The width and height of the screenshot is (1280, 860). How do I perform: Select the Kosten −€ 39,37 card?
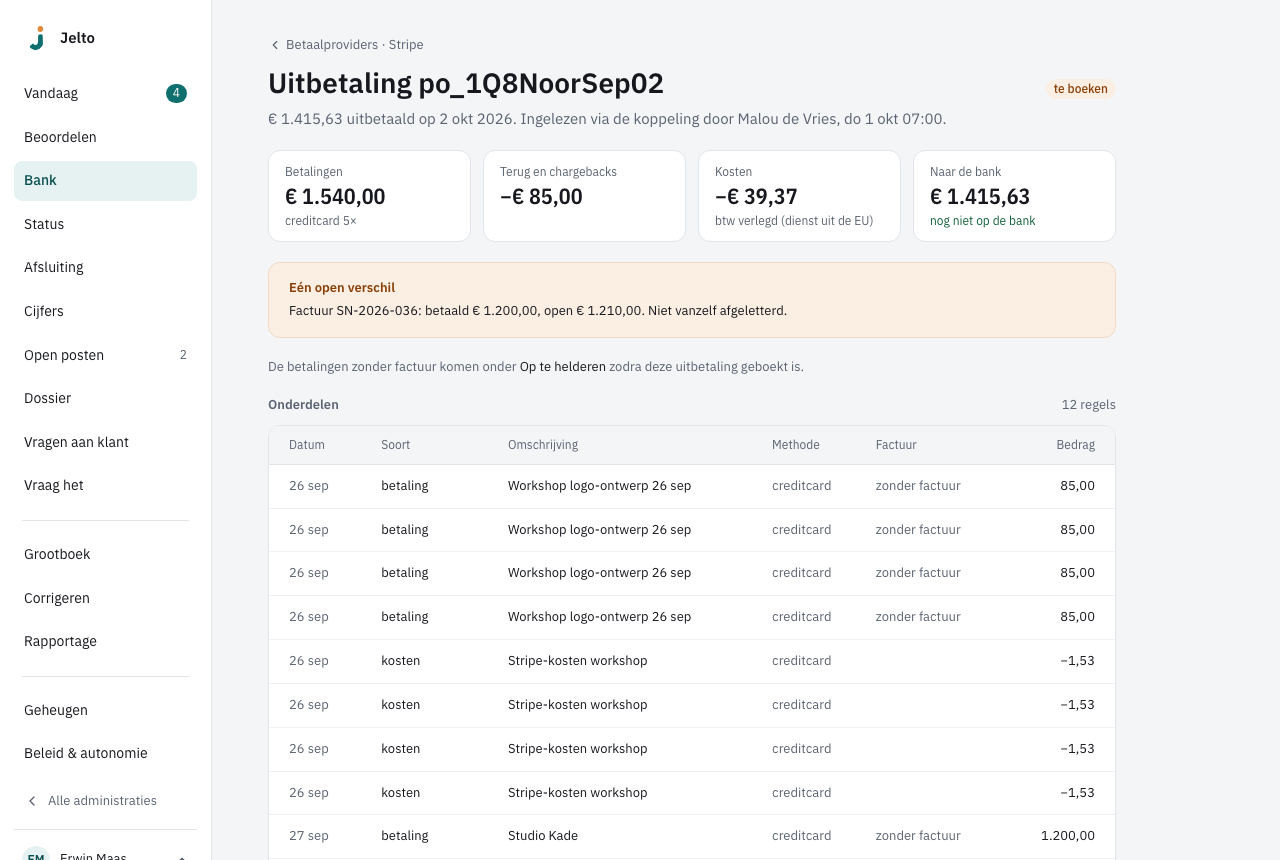pos(799,196)
